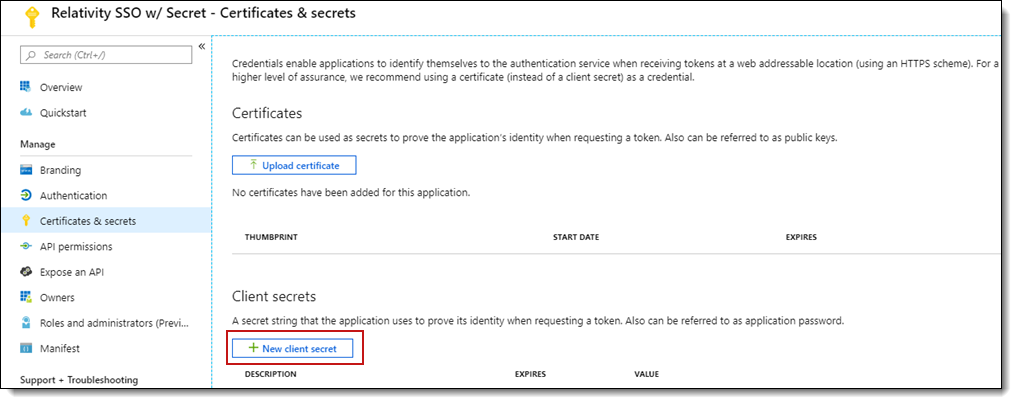Click the Quickstart cloud icon
Screen dimensions: 1017x404
click(x=26, y=113)
